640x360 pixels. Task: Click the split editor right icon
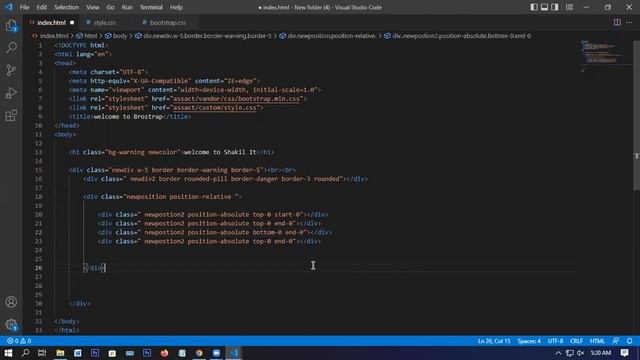[x=617, y=22]
